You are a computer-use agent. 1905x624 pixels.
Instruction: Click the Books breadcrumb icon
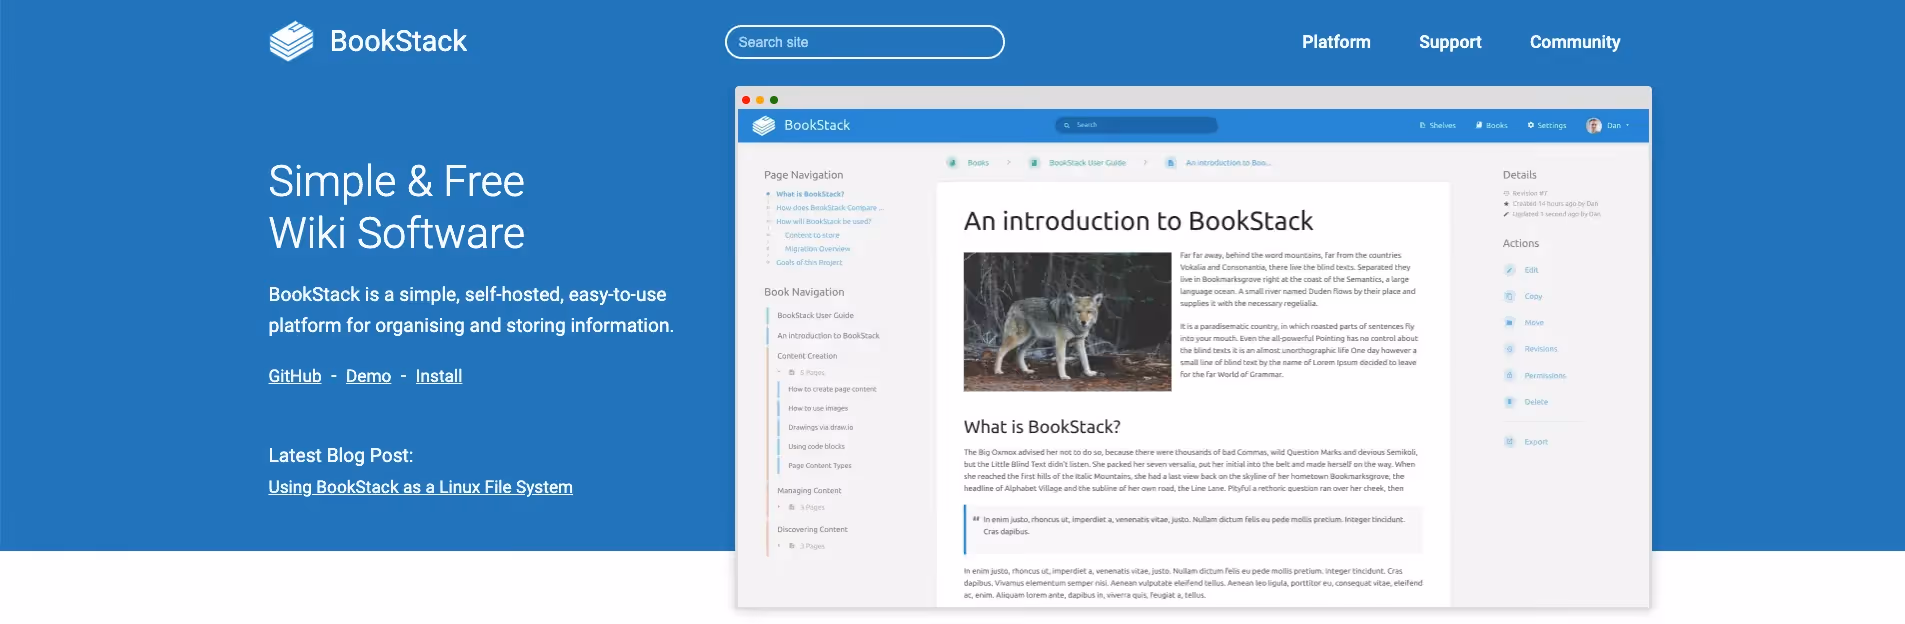[x=953, y=163]
